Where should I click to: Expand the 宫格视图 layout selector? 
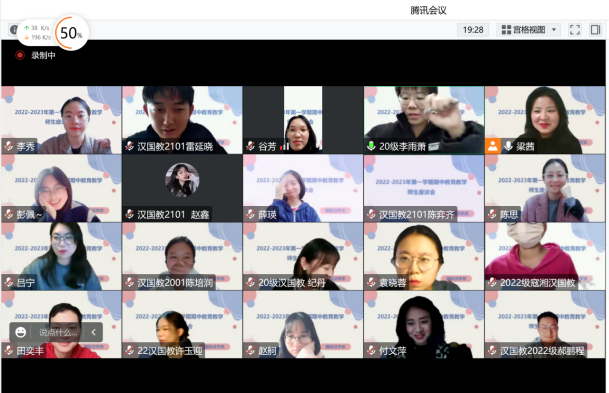[528, 30]
